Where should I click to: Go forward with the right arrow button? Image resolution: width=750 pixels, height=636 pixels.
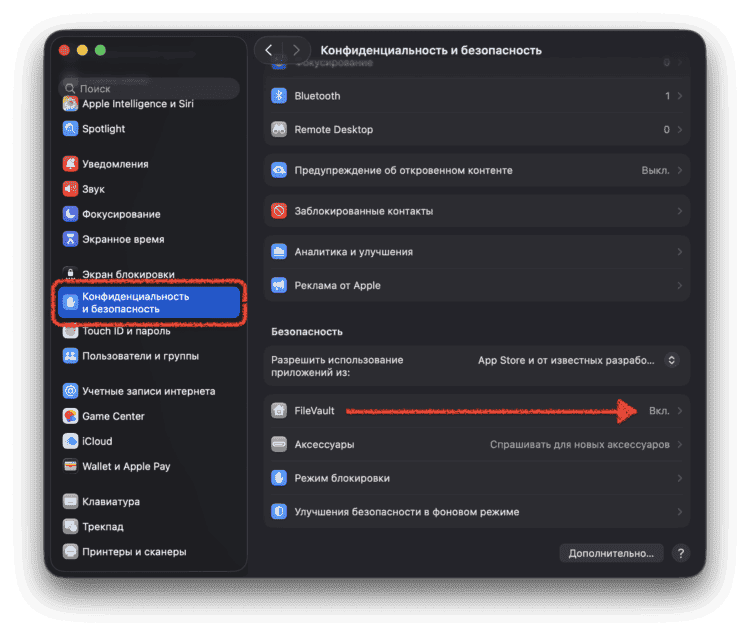296,50
